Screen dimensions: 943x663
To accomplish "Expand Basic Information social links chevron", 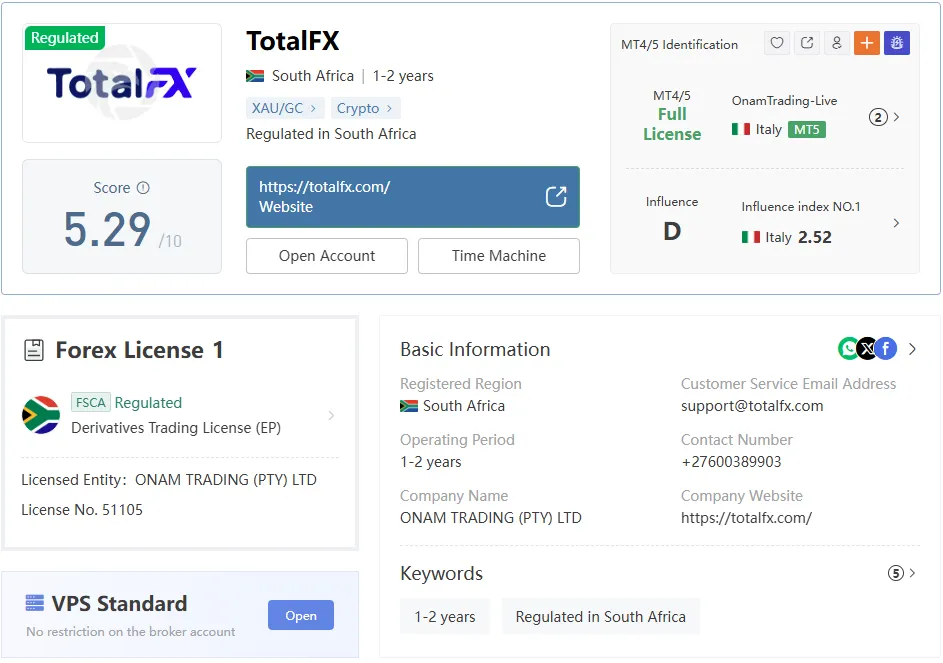I will coord(912,349).
